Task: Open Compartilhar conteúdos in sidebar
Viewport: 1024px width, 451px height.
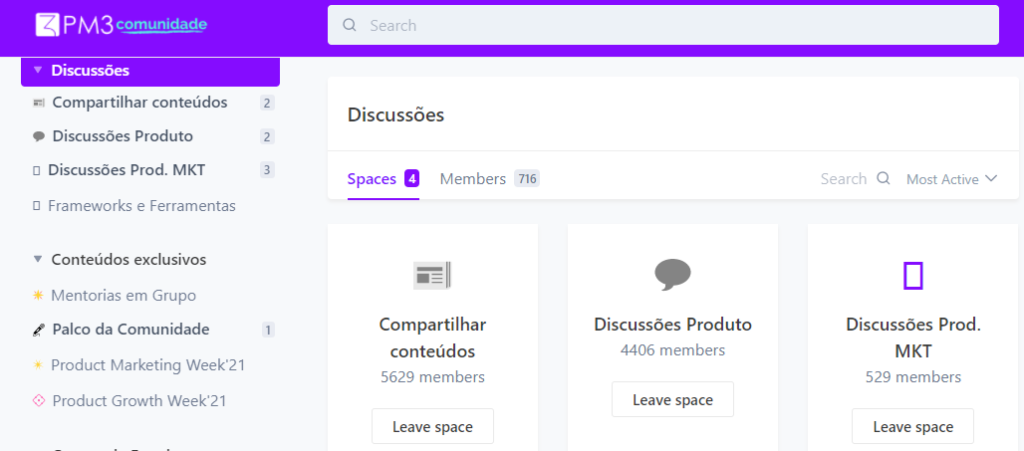Action: (x=140, y=102)
